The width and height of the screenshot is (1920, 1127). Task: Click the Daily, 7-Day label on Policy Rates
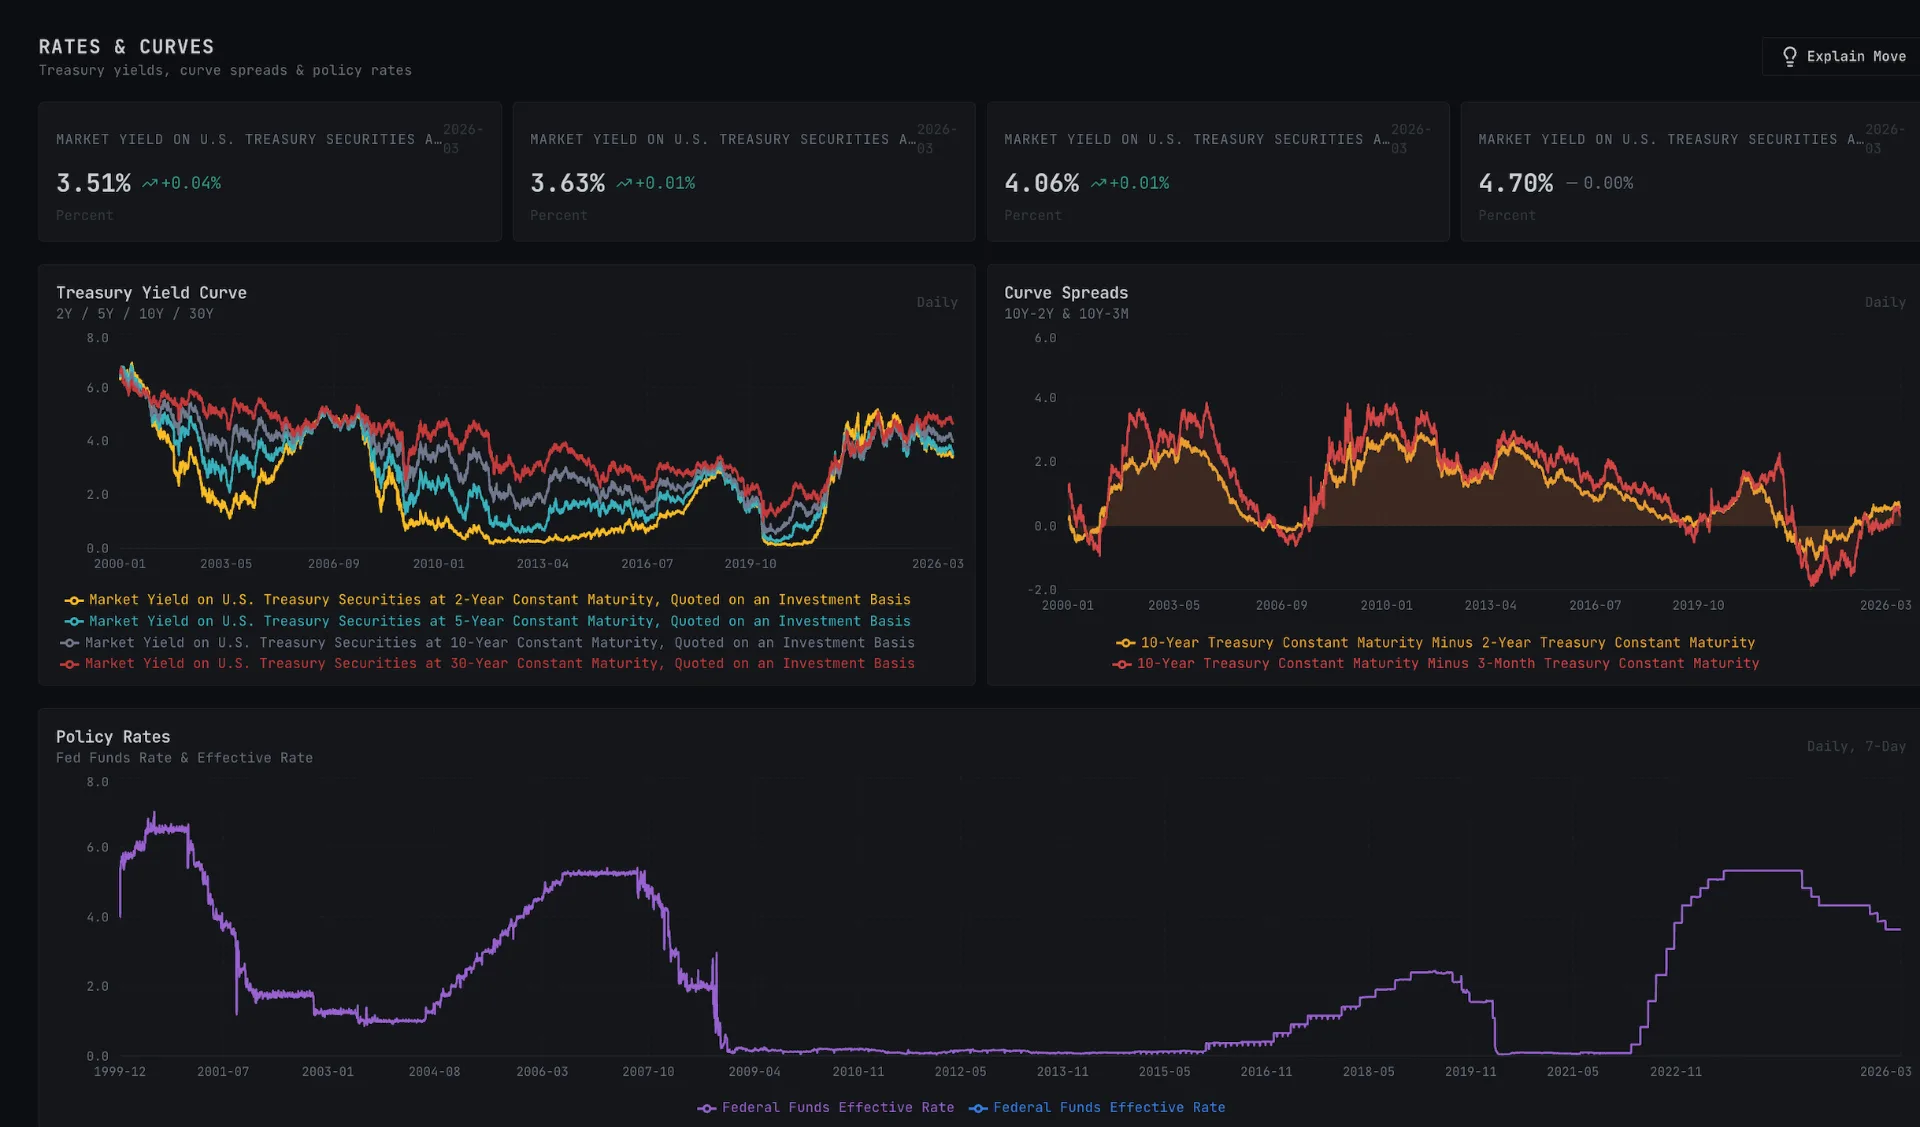(x=1856, y=746)
